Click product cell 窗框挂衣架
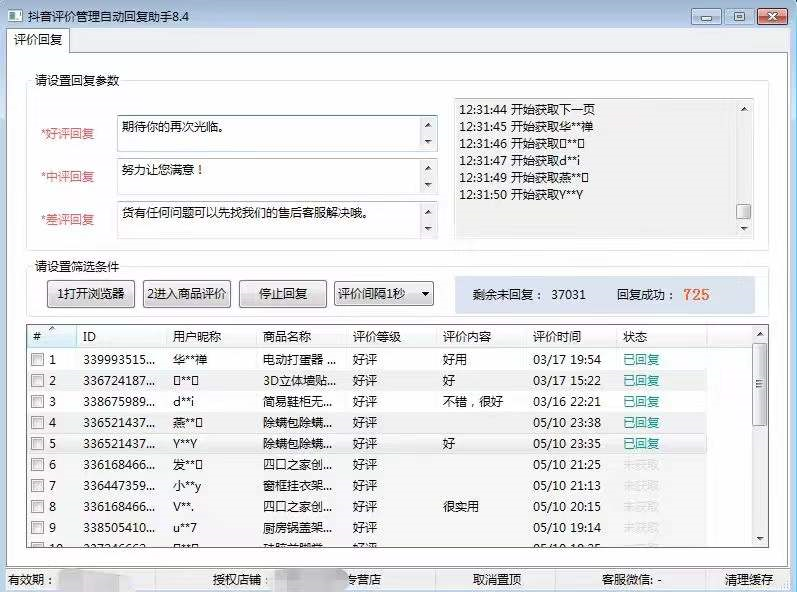The image size is (797, 592). tap(297, 486)
